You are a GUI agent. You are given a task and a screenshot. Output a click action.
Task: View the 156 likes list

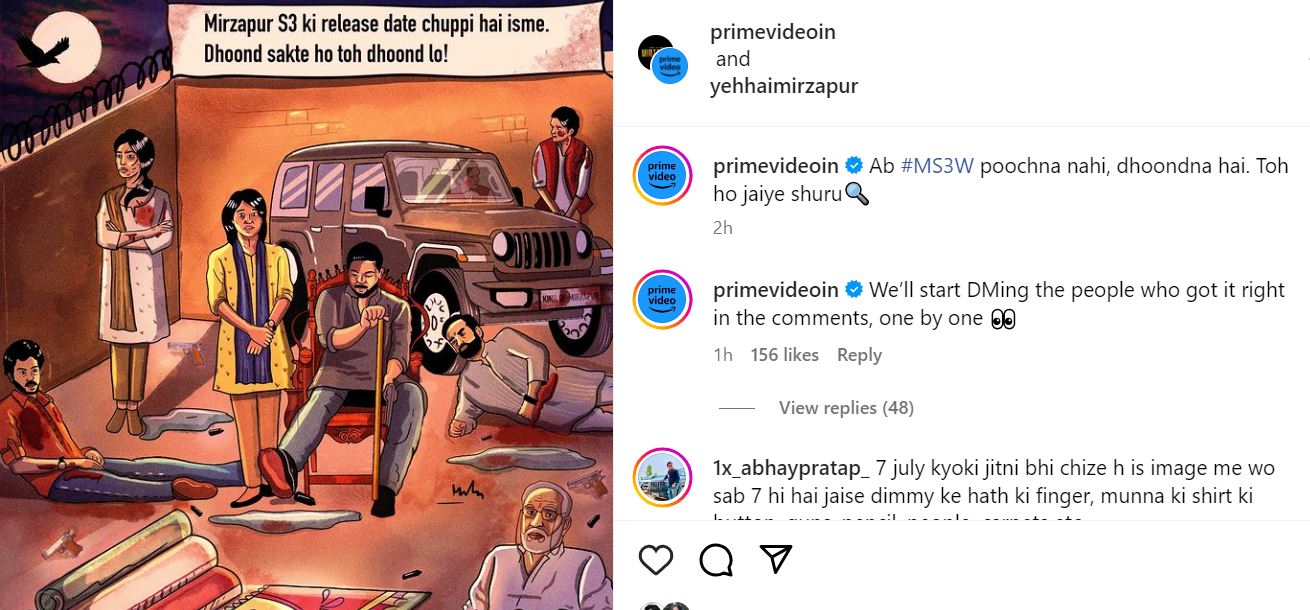click(784, 355)
